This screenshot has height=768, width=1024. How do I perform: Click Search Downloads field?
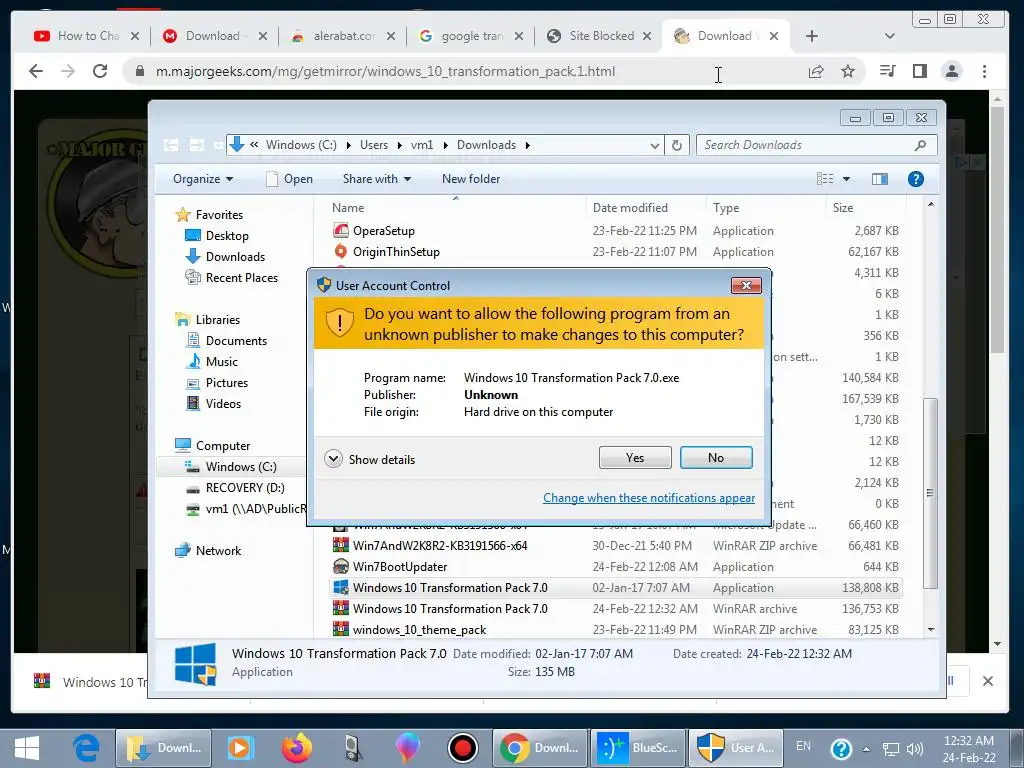[816, 145]
